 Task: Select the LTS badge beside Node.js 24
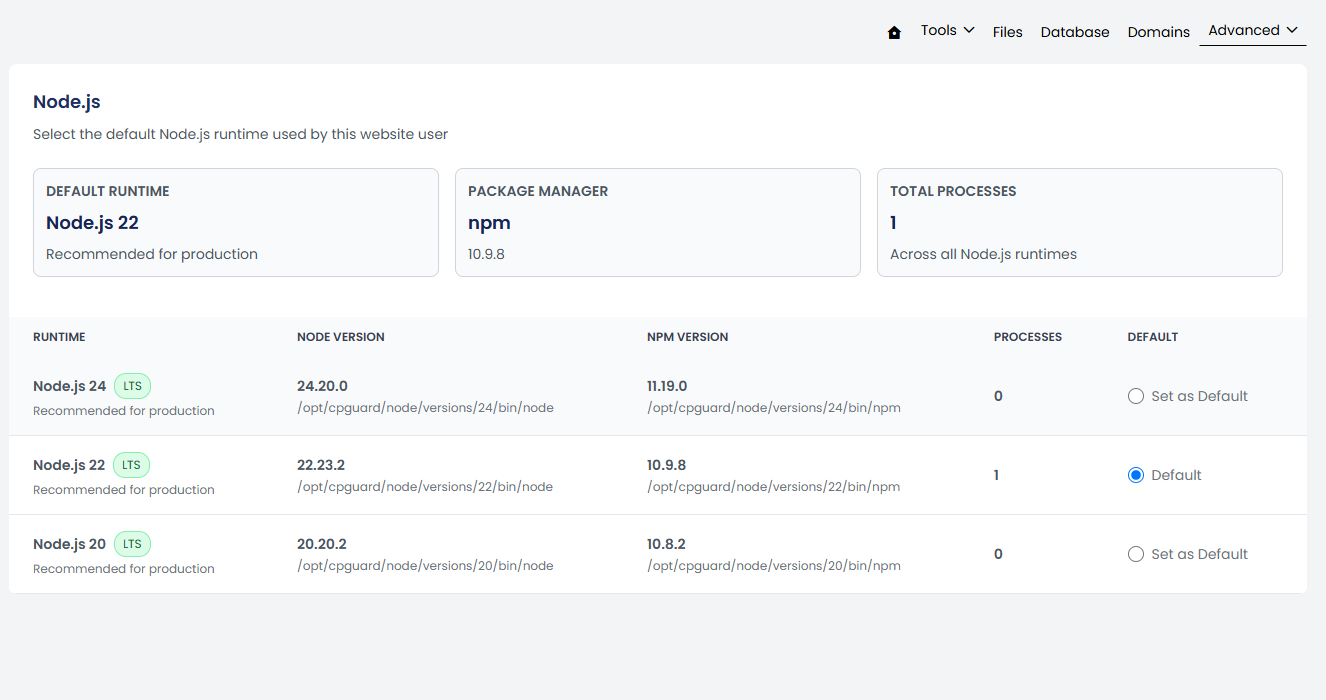132,385
